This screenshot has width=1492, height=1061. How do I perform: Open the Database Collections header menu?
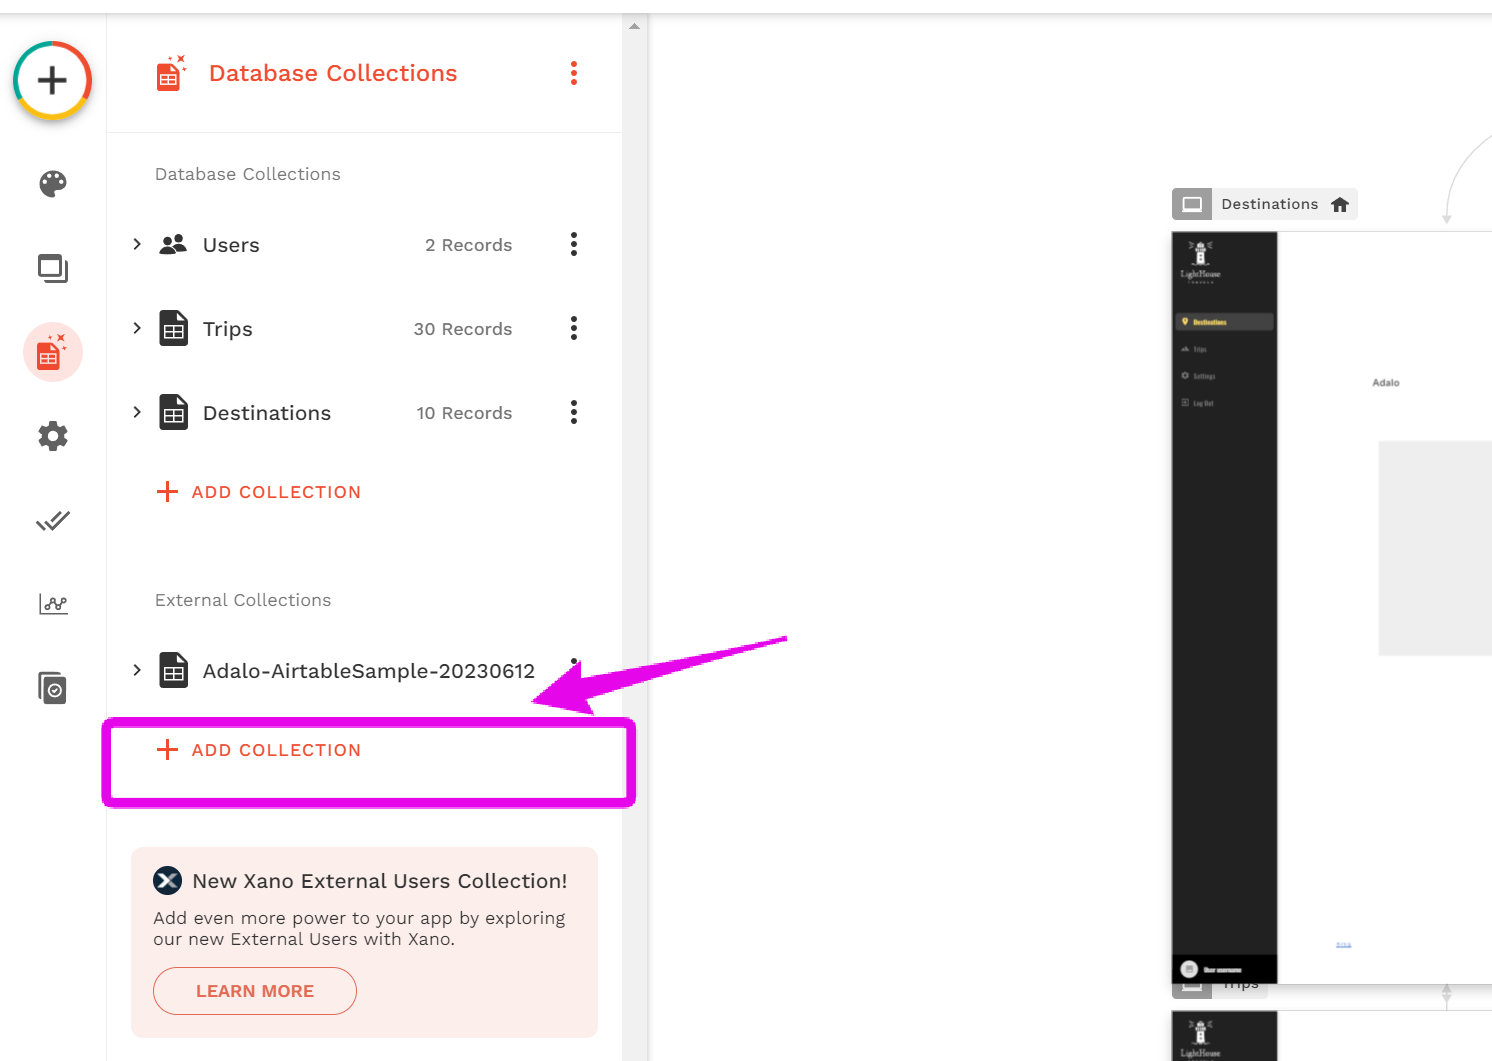click(x=573, y=72)
